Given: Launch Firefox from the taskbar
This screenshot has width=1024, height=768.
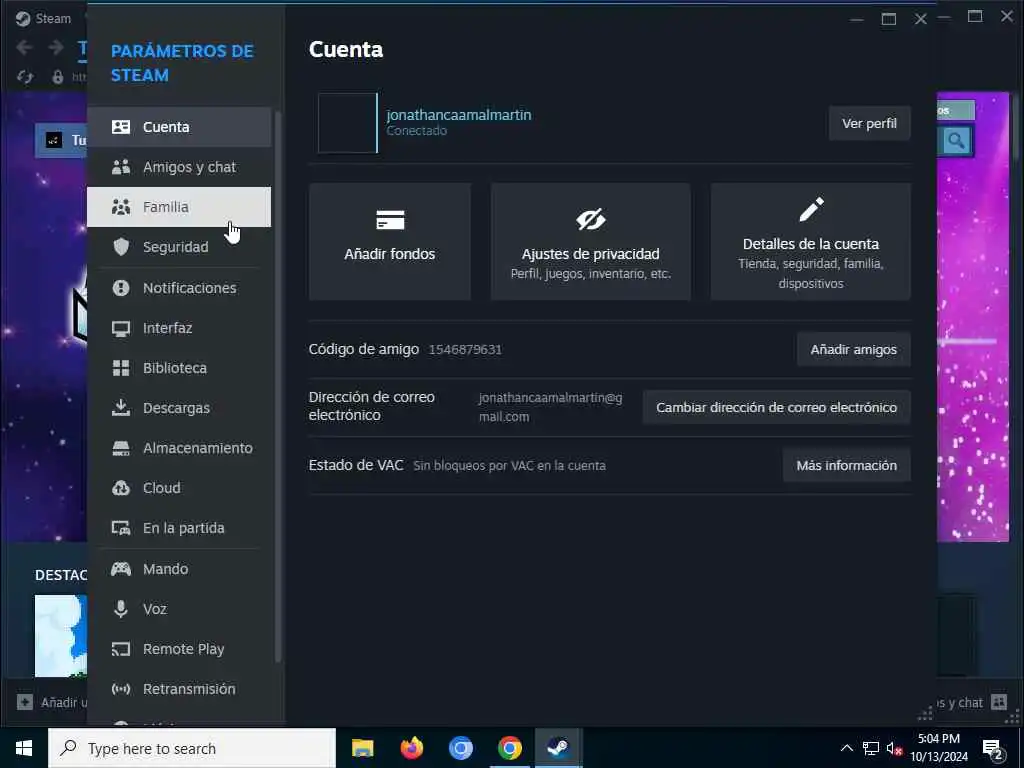Looking at the screenshot, I should (411, 748).
